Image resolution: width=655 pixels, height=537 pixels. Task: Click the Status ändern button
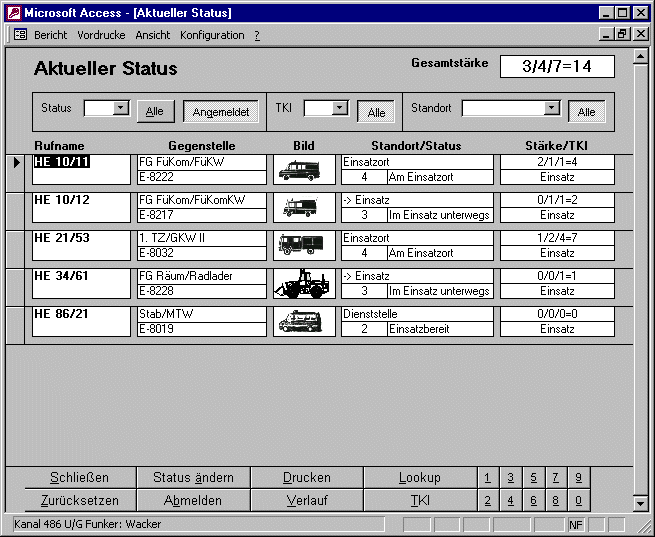tap(193, 477)
